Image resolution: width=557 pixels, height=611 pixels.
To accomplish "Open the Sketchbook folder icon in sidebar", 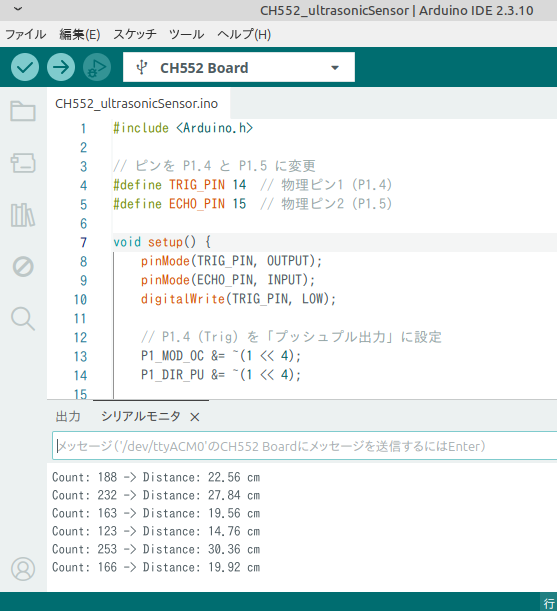I will (23, 111).
